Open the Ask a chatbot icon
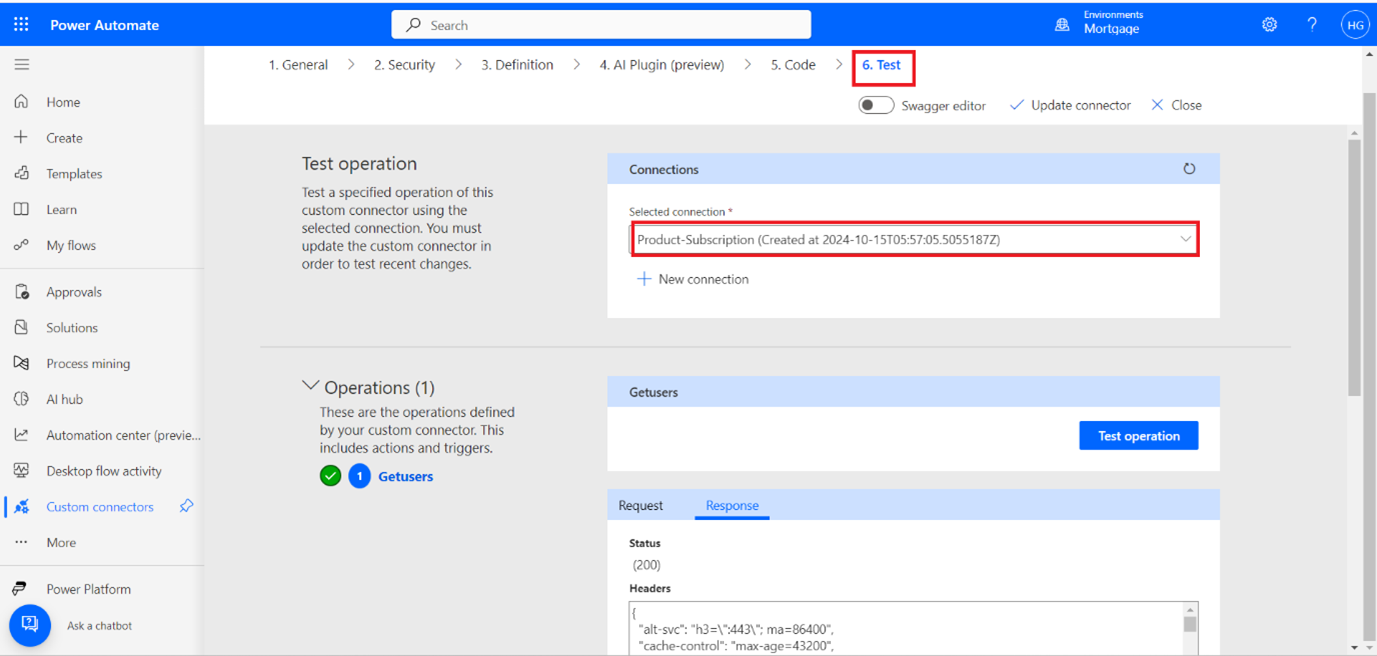1377x656 pixels. click(30, 625)
